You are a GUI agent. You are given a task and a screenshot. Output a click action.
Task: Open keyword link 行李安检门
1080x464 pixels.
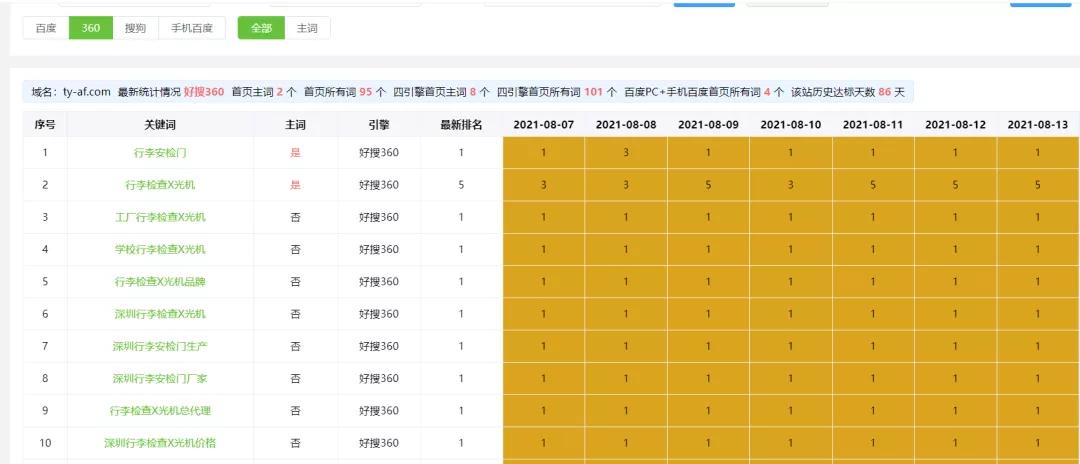[x=160, y=153]
